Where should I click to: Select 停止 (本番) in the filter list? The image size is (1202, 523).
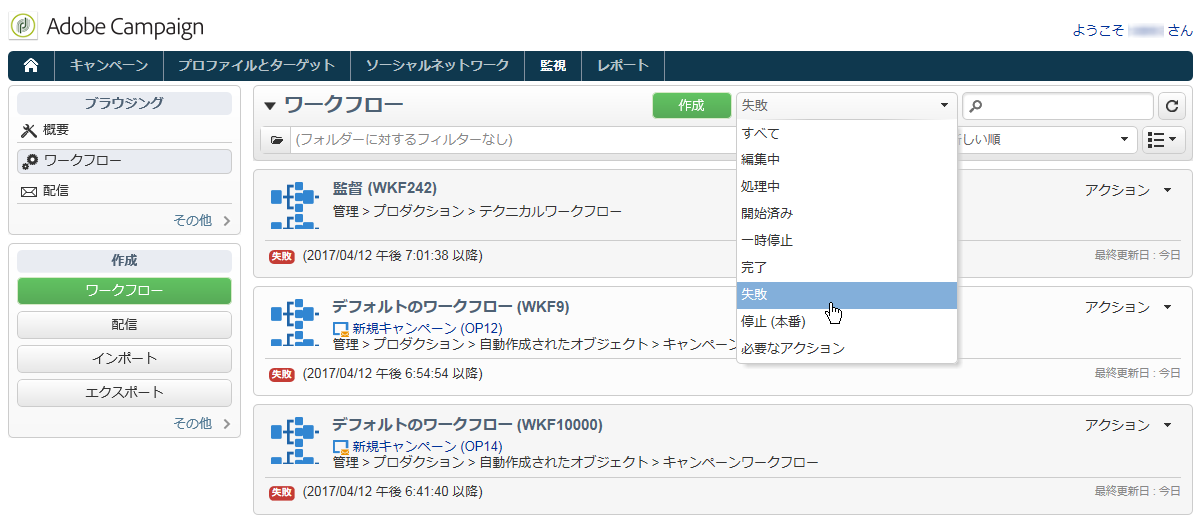coord(847,322)
